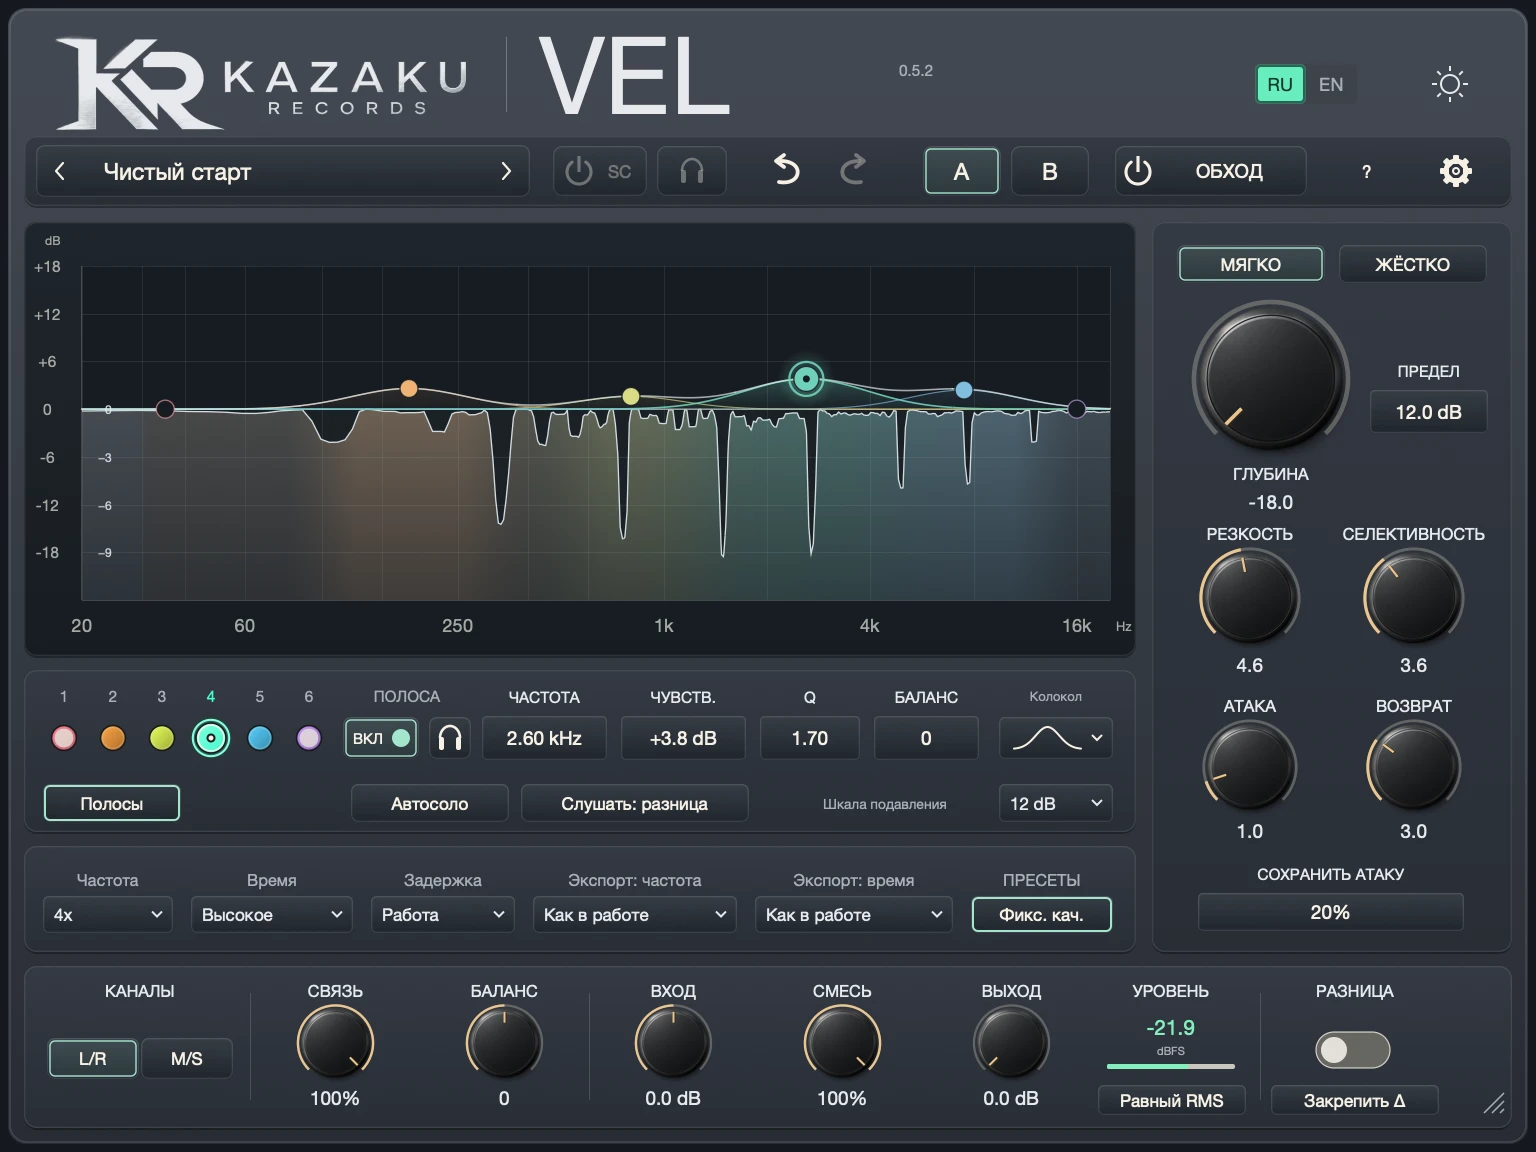Select band 5 blue dot
The image size is (1536, 1152).
(260, 738)
